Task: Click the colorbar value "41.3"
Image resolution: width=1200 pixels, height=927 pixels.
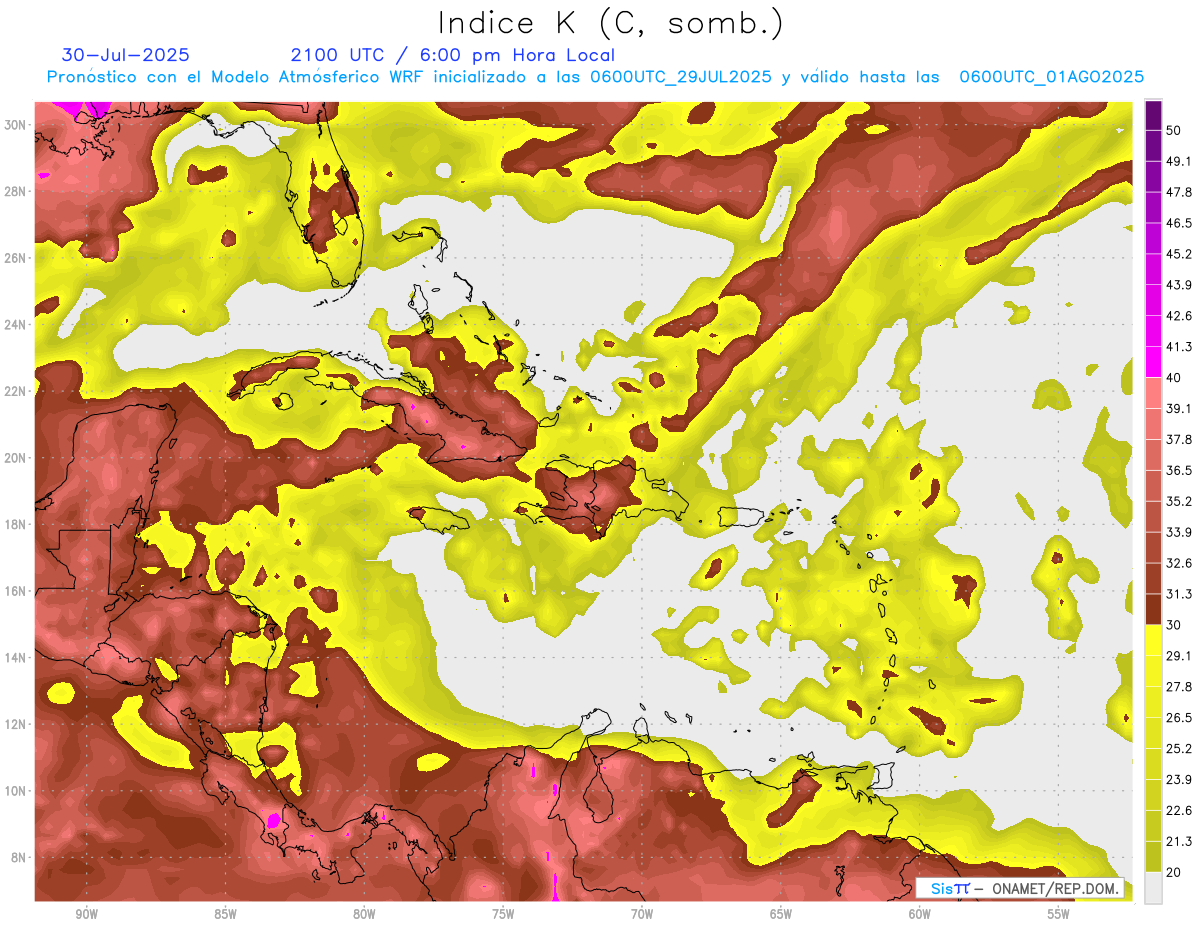Action: click(x=1178, y=347)
